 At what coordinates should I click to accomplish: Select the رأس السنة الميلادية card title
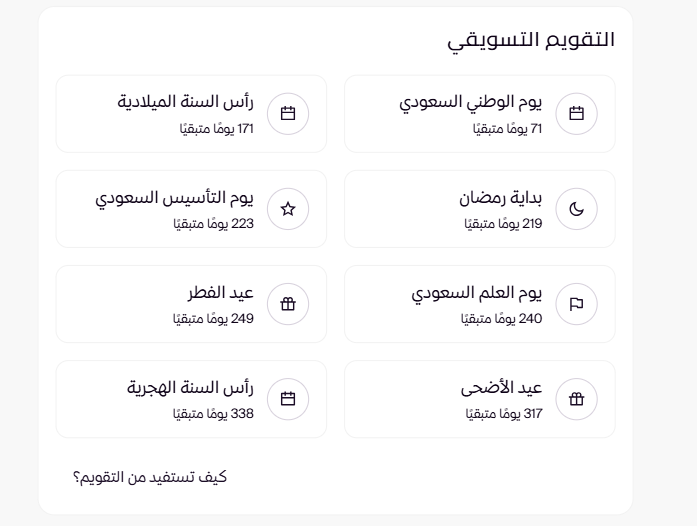click(x=186, y=102)
